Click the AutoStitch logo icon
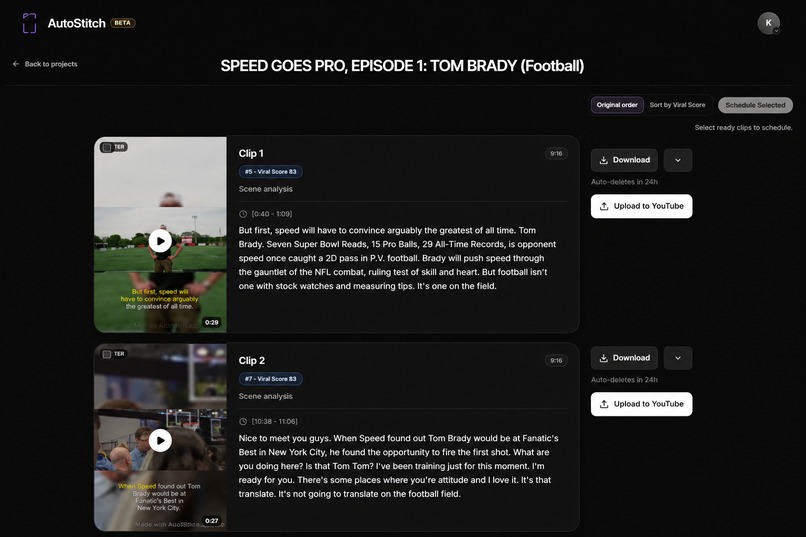Screen dimensions: 806x537 coord(29,23)
